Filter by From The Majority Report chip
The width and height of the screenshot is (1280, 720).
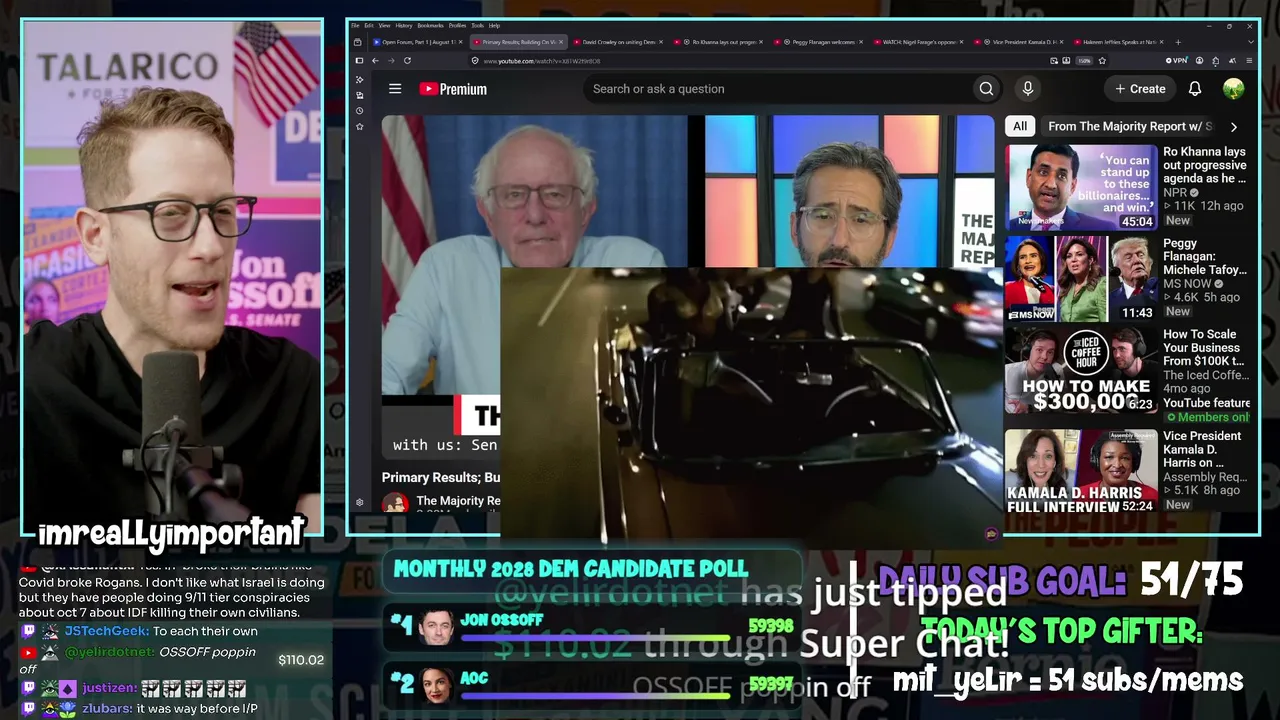[1129, 127]
